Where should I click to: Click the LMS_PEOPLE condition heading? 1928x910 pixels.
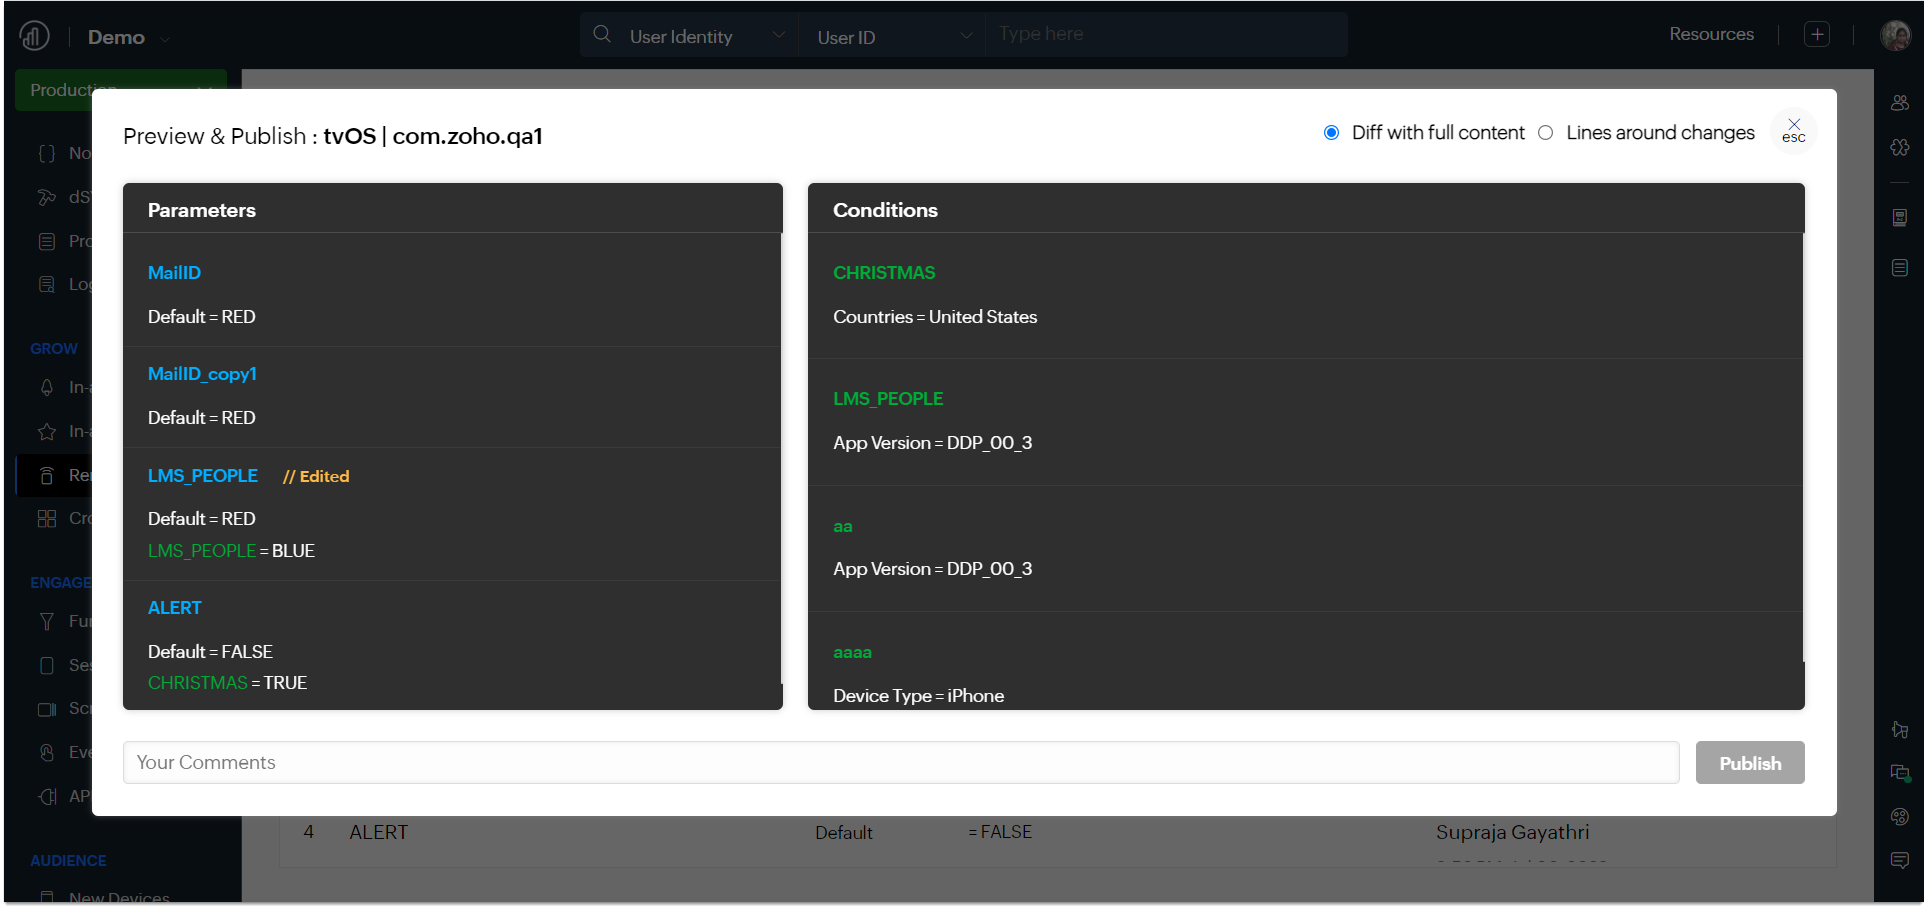coord(888,399)
